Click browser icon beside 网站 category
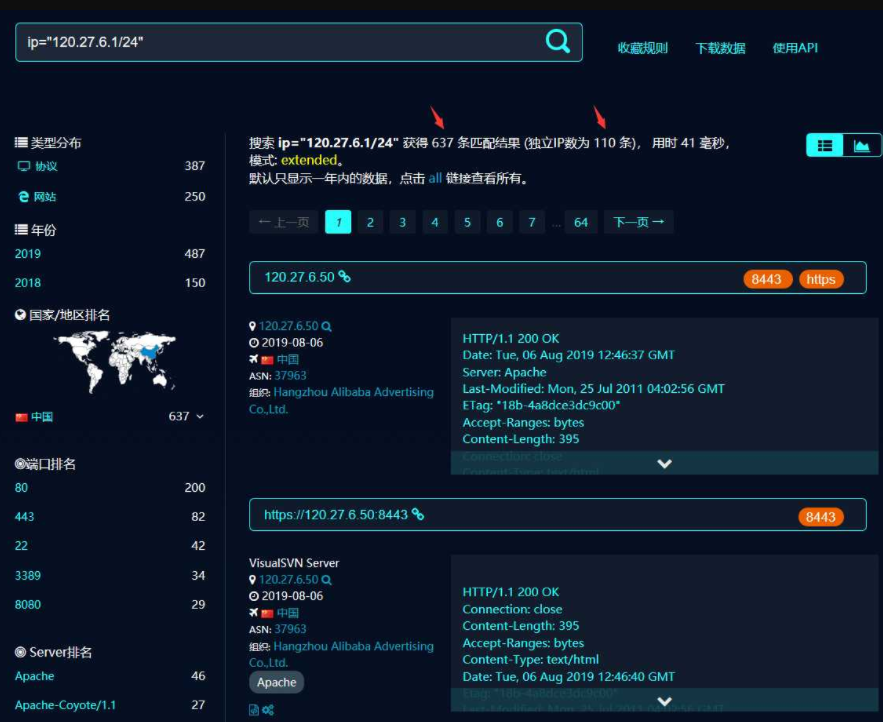The width and height of the screenshot is (883, 722). 23,196
